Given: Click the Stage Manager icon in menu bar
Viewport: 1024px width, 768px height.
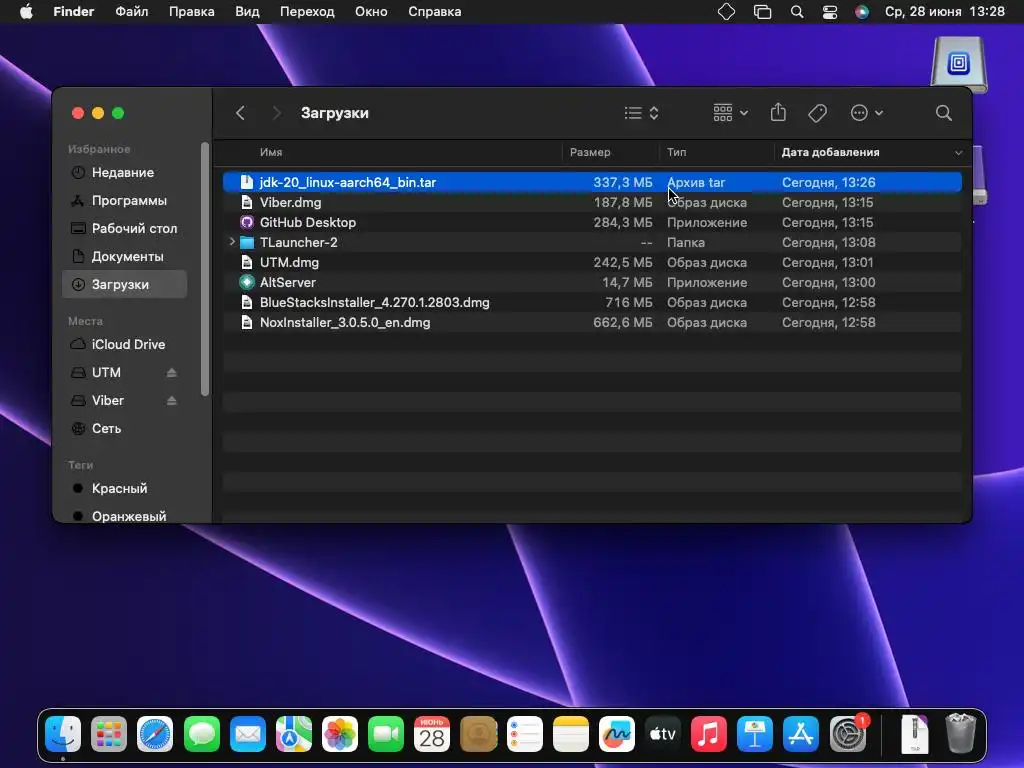Looking at the screenshot, I should [x=762, y=12].
